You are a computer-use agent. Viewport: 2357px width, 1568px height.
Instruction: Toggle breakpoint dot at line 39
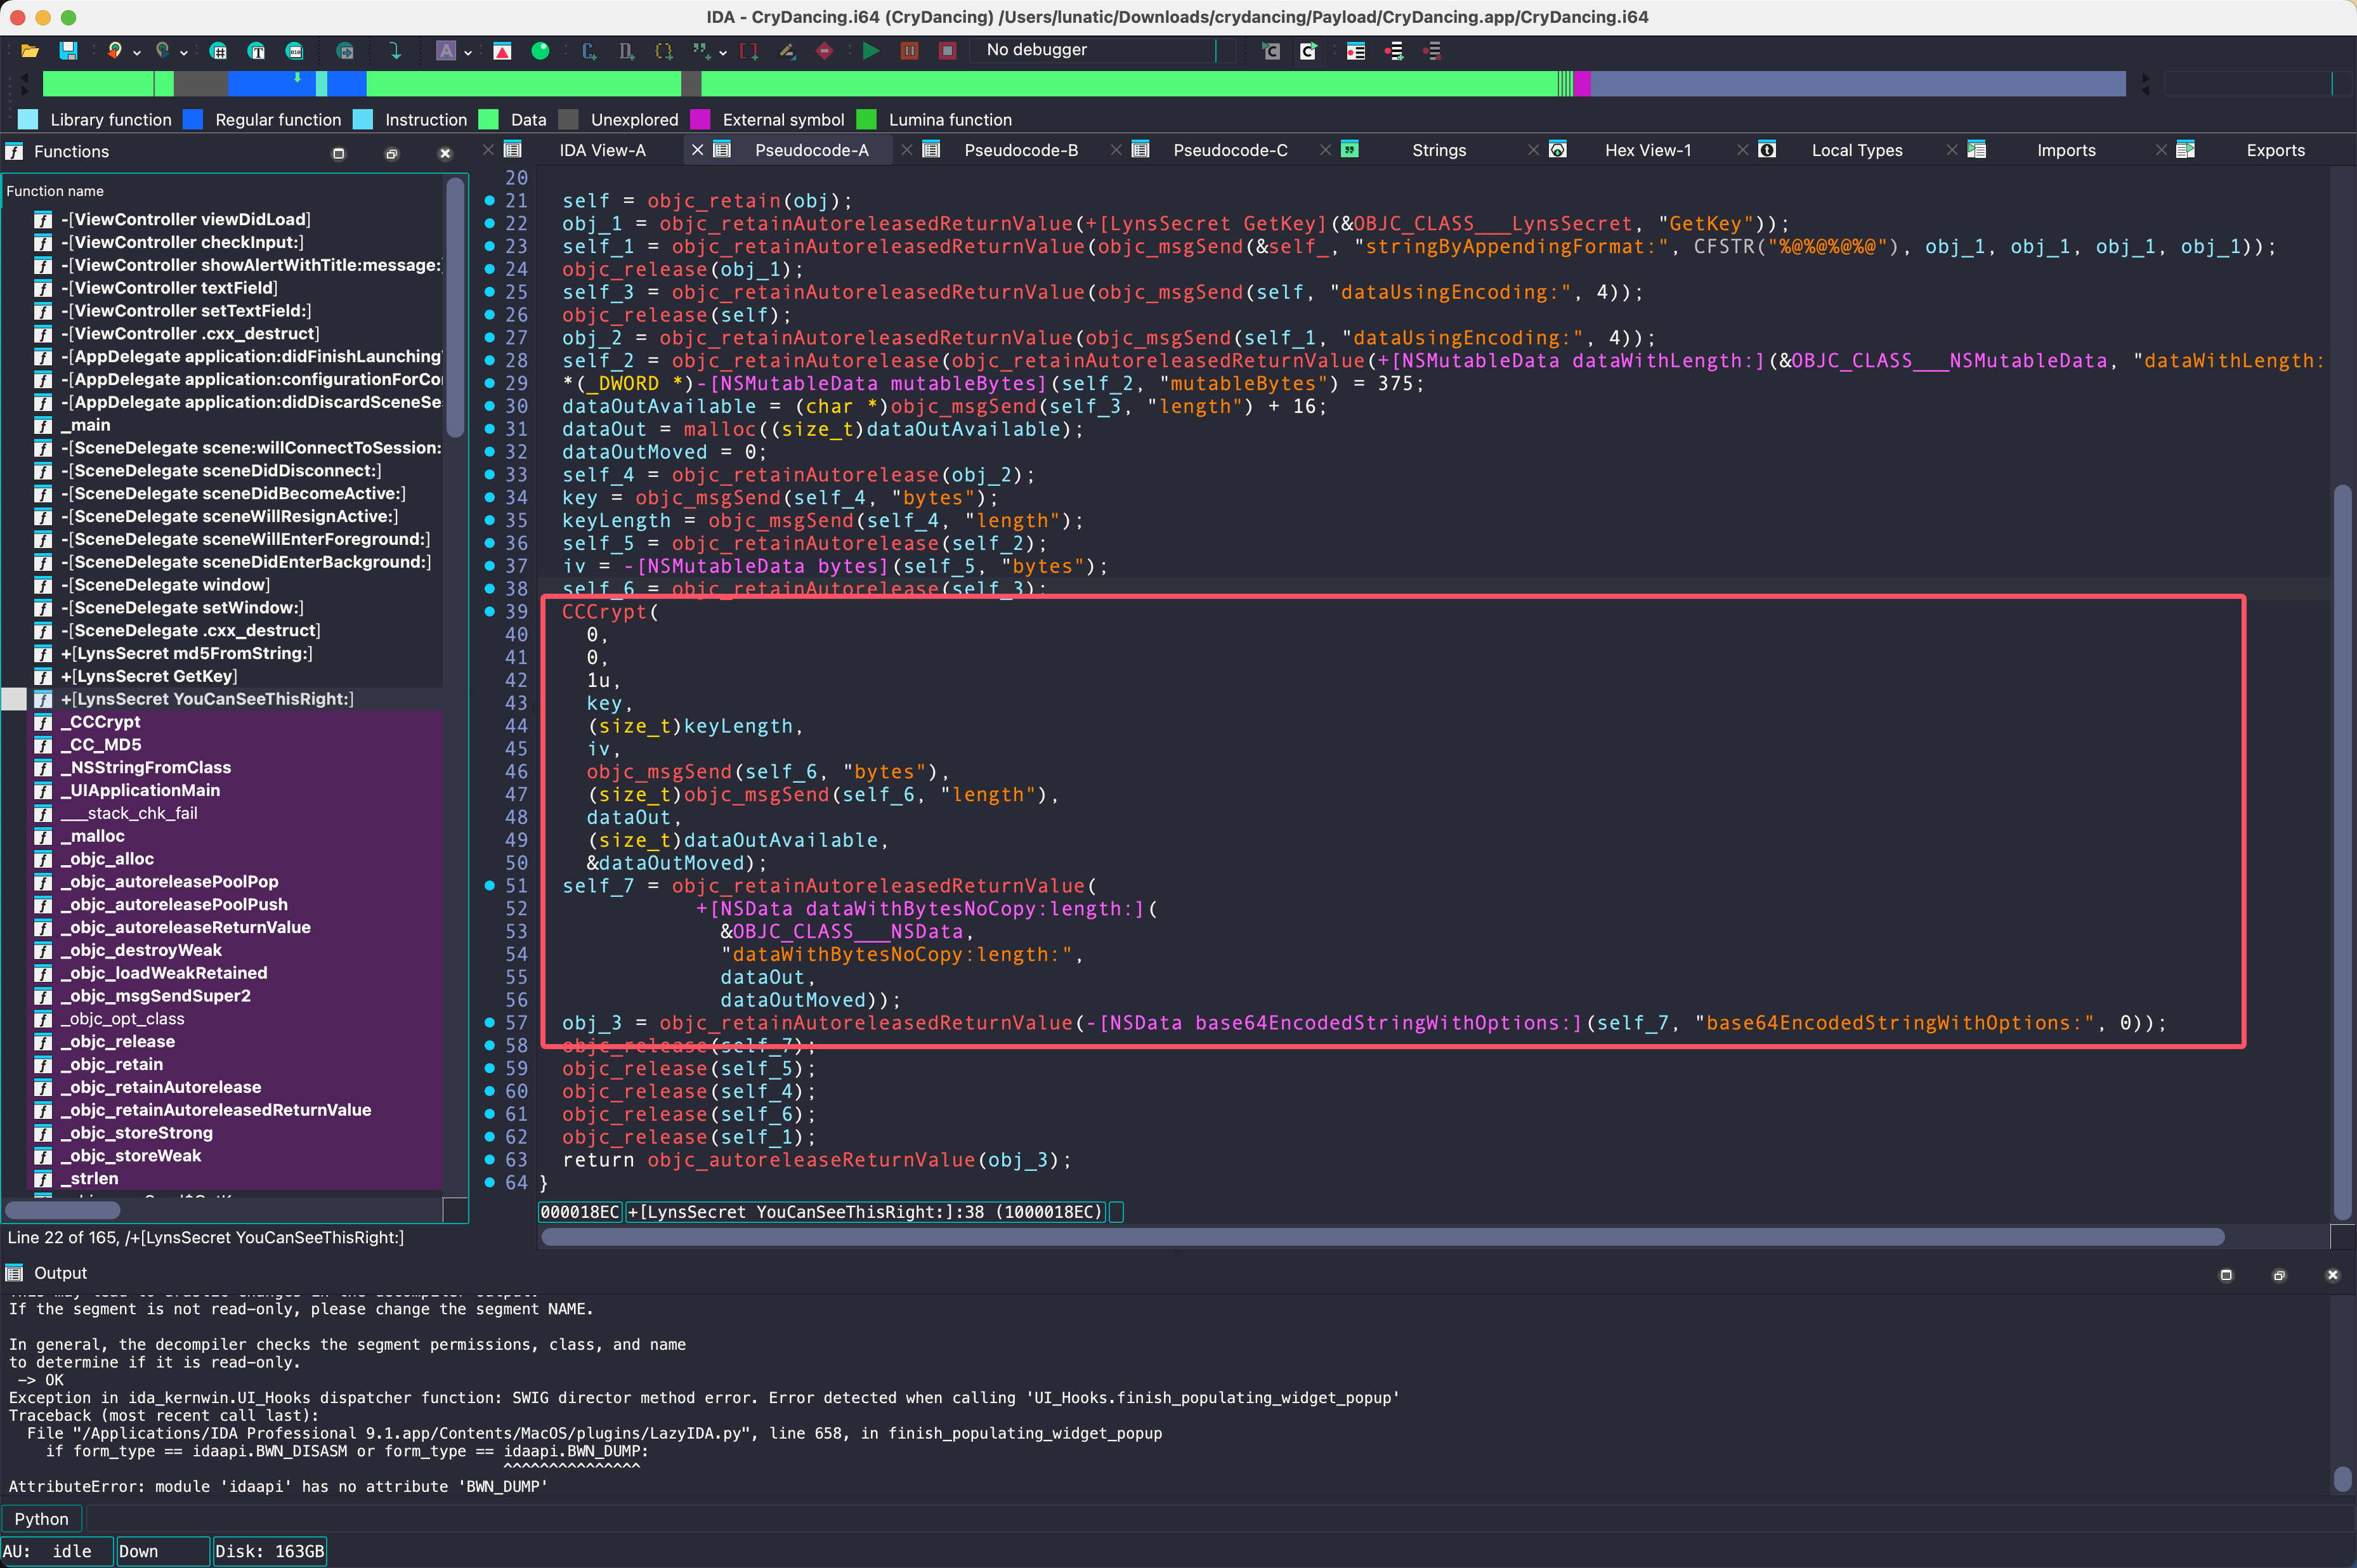490,611
